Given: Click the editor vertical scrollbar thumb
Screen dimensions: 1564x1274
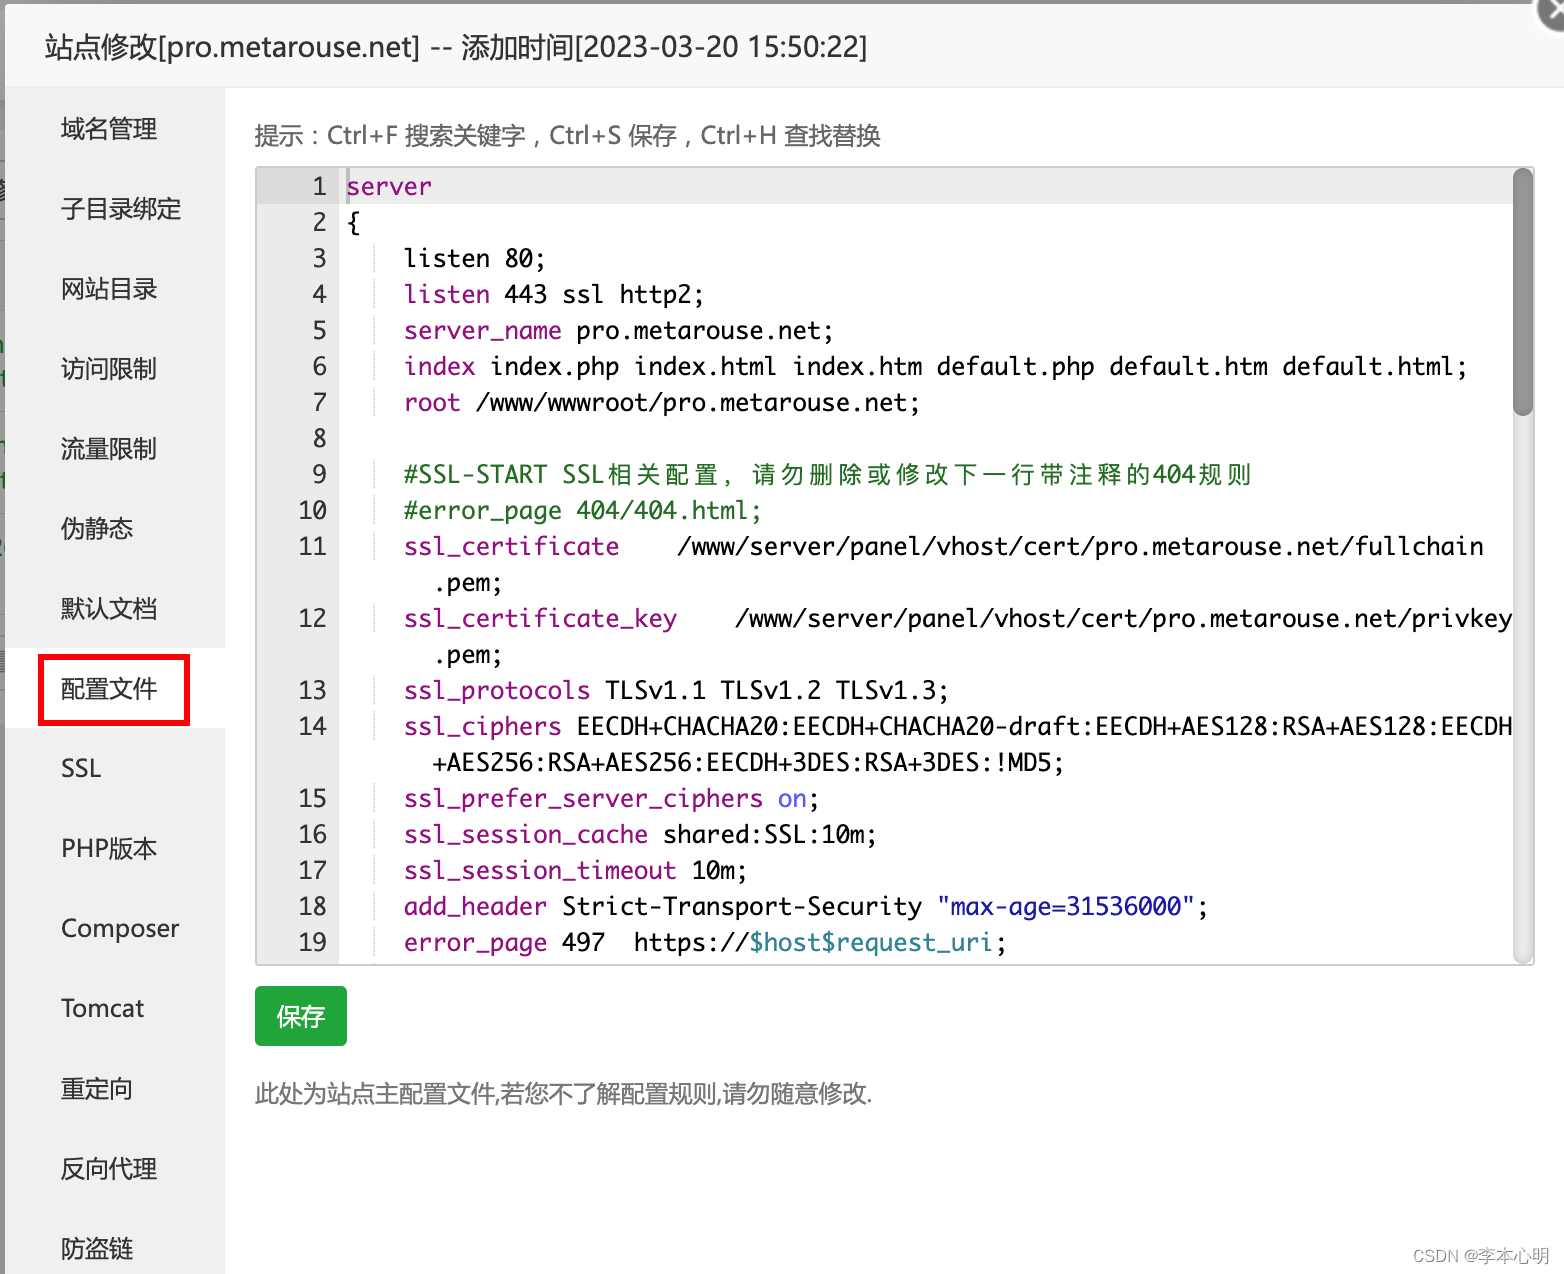Looking at the screenshot, I should [1522, 292].
